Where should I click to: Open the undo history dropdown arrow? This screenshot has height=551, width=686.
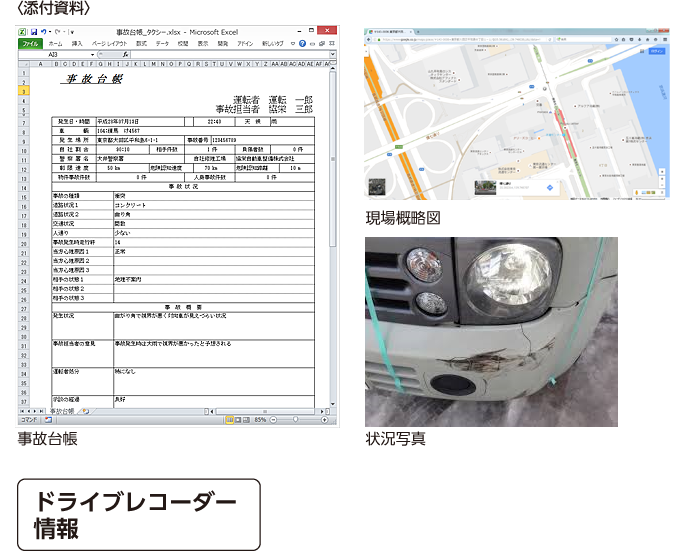50,32
